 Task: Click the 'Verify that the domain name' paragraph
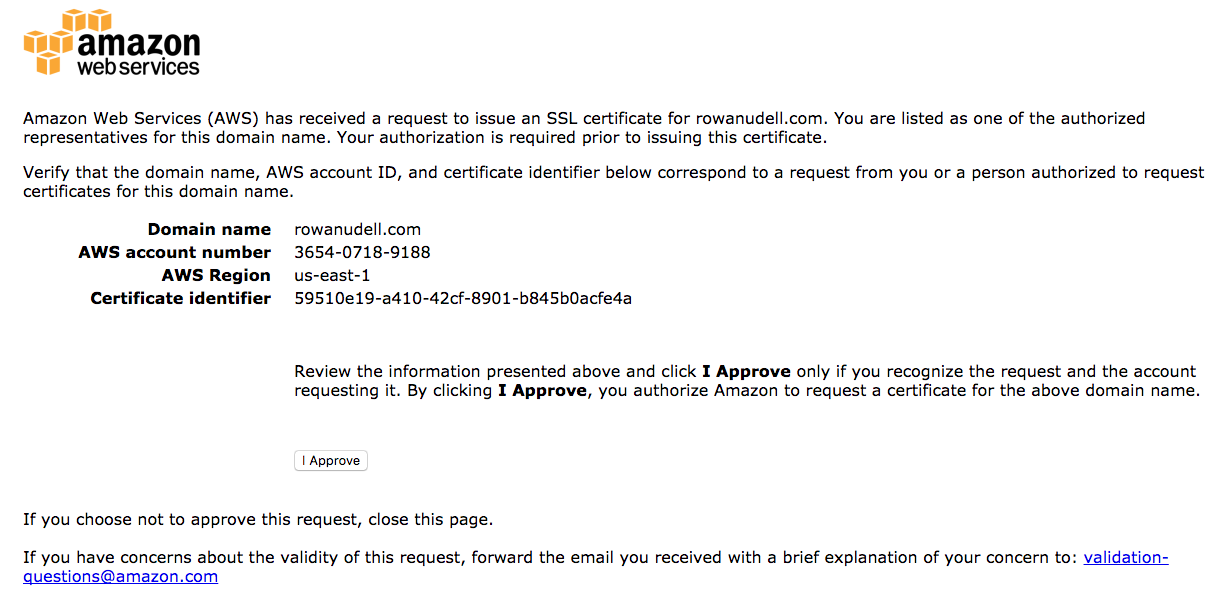point(613,182)
